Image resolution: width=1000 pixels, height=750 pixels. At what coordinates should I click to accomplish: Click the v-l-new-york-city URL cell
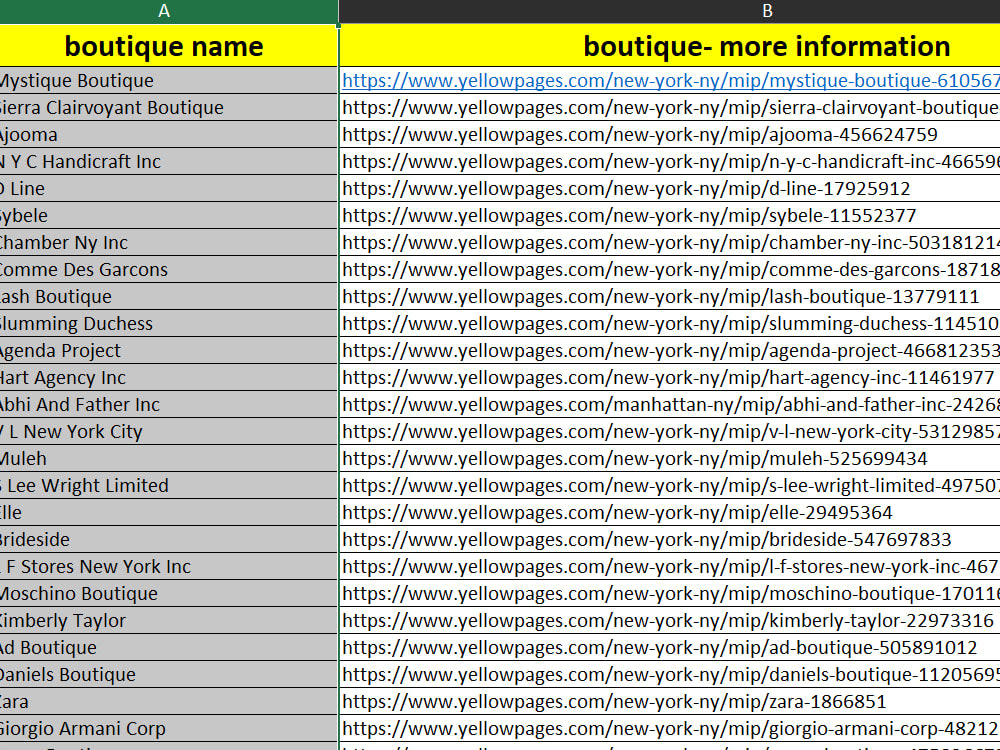(x=670, y=431)
